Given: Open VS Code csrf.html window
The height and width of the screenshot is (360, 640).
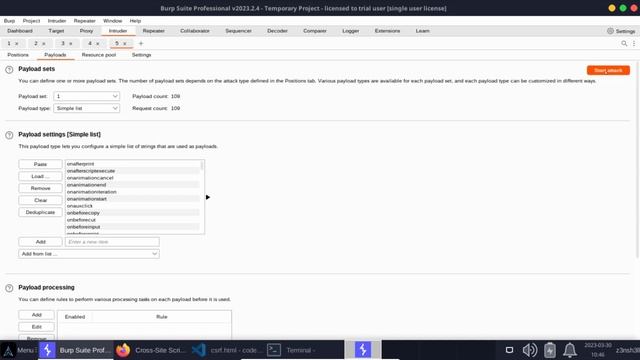Looking at the screenshot, I should pyautogui.click(x=227, y=350).
